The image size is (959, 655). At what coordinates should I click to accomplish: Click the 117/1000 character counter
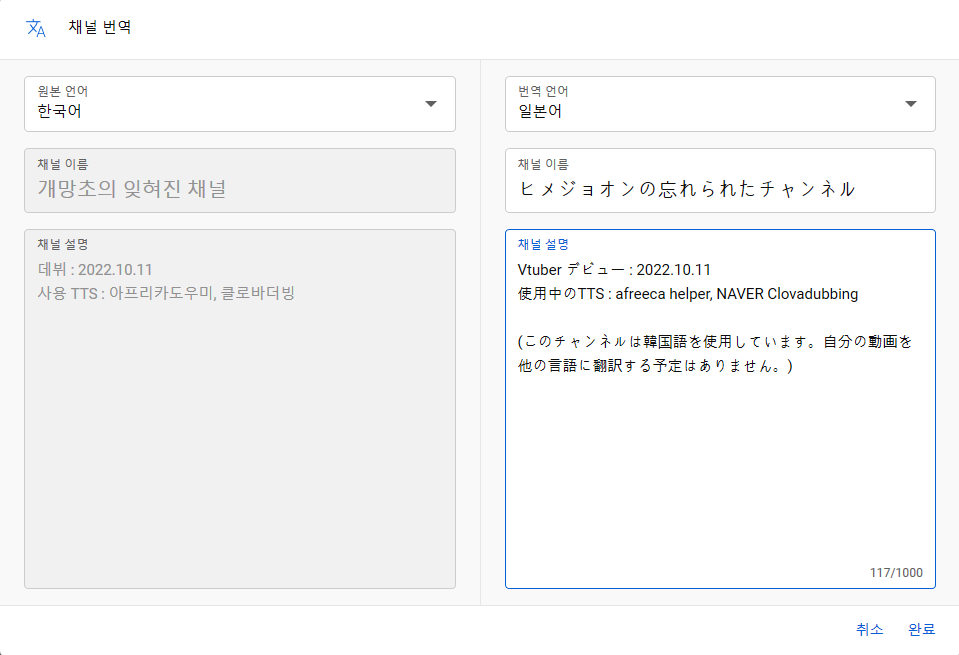(896, 572)
